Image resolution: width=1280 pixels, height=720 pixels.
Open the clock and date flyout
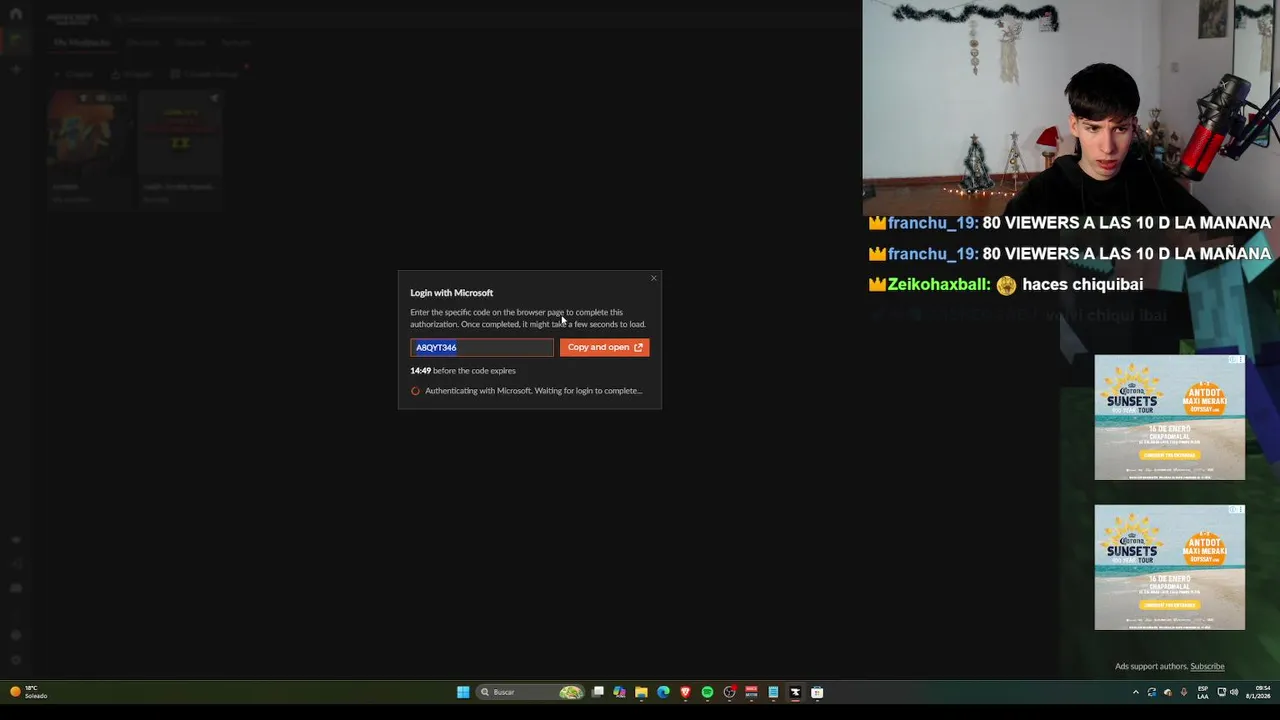coord(1258,692)
